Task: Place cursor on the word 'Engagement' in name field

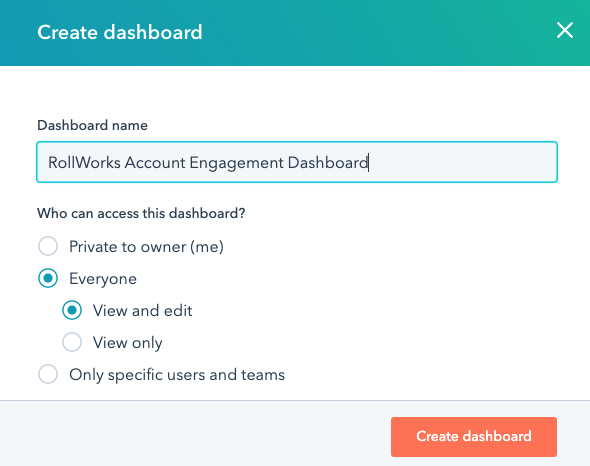Action: [x=236, y=163]
